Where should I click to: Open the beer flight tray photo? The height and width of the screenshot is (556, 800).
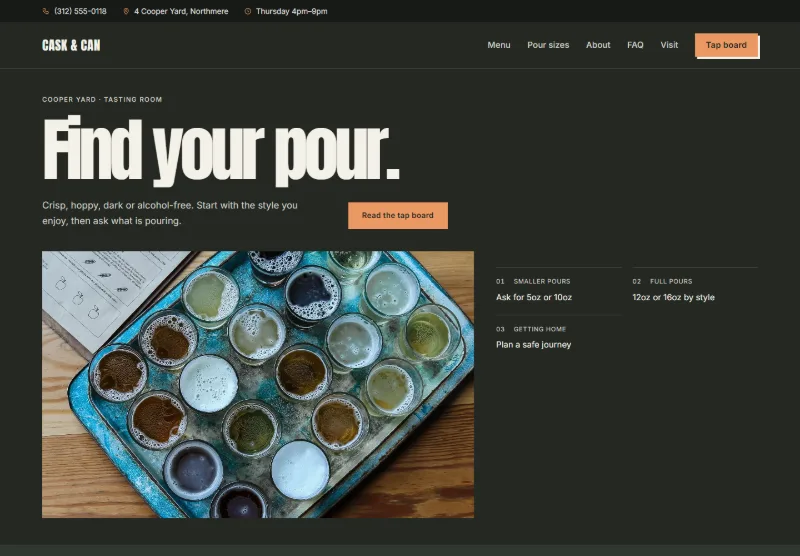(x=258, y=384)
